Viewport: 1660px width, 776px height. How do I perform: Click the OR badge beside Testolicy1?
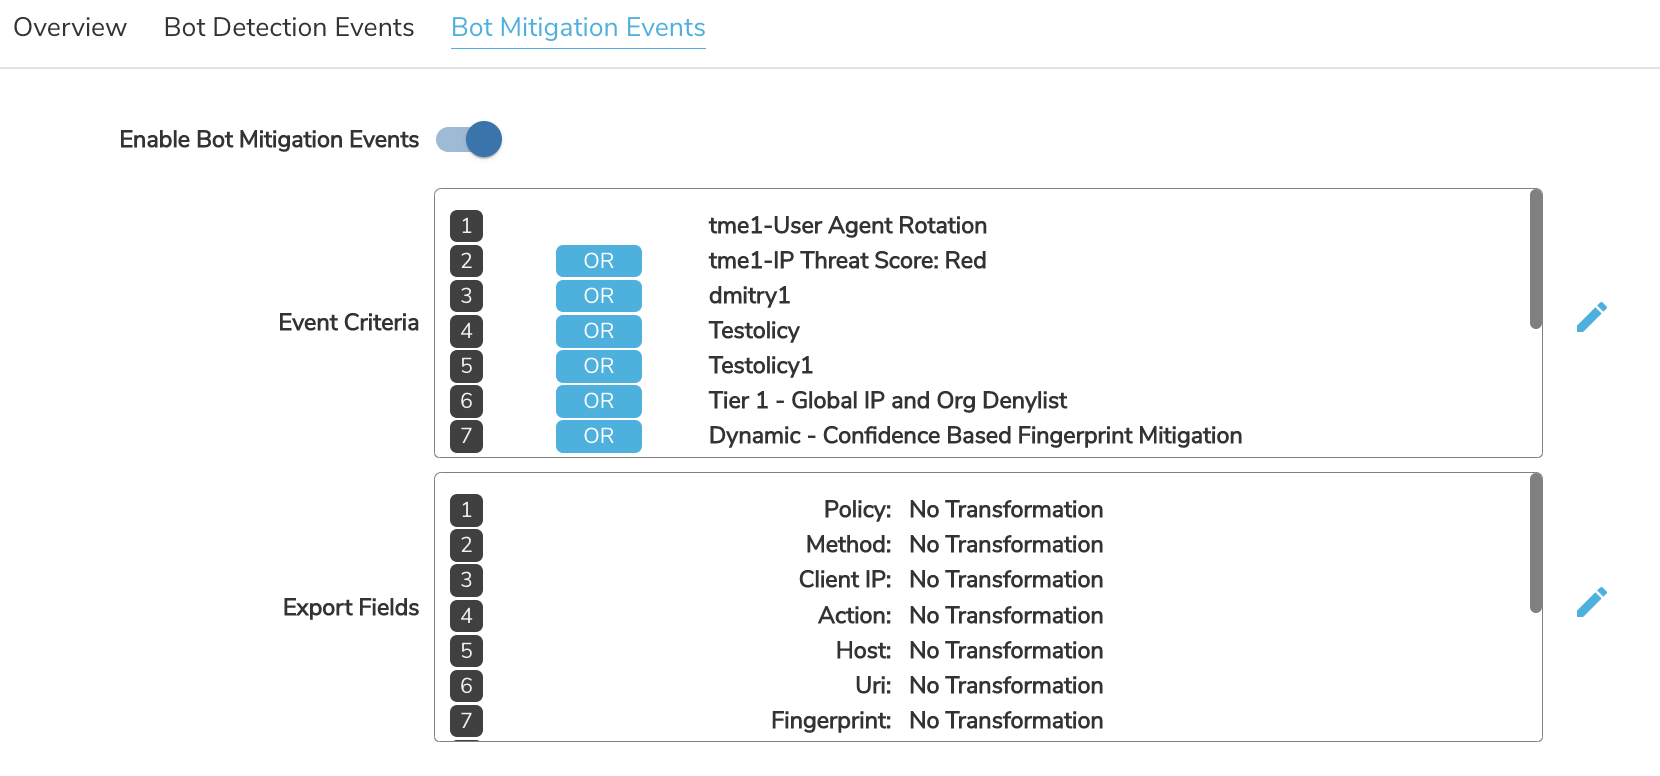pos(599,366)
